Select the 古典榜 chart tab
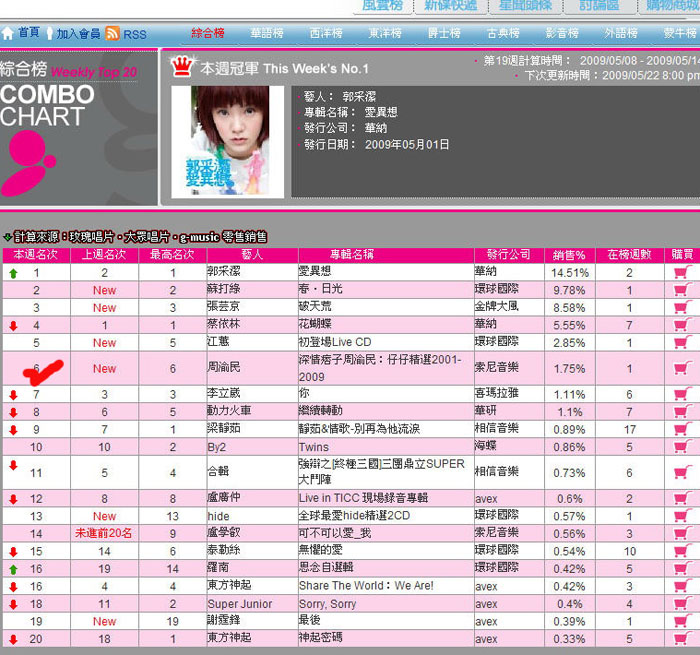700x655 pixels. tap(503, 33)
